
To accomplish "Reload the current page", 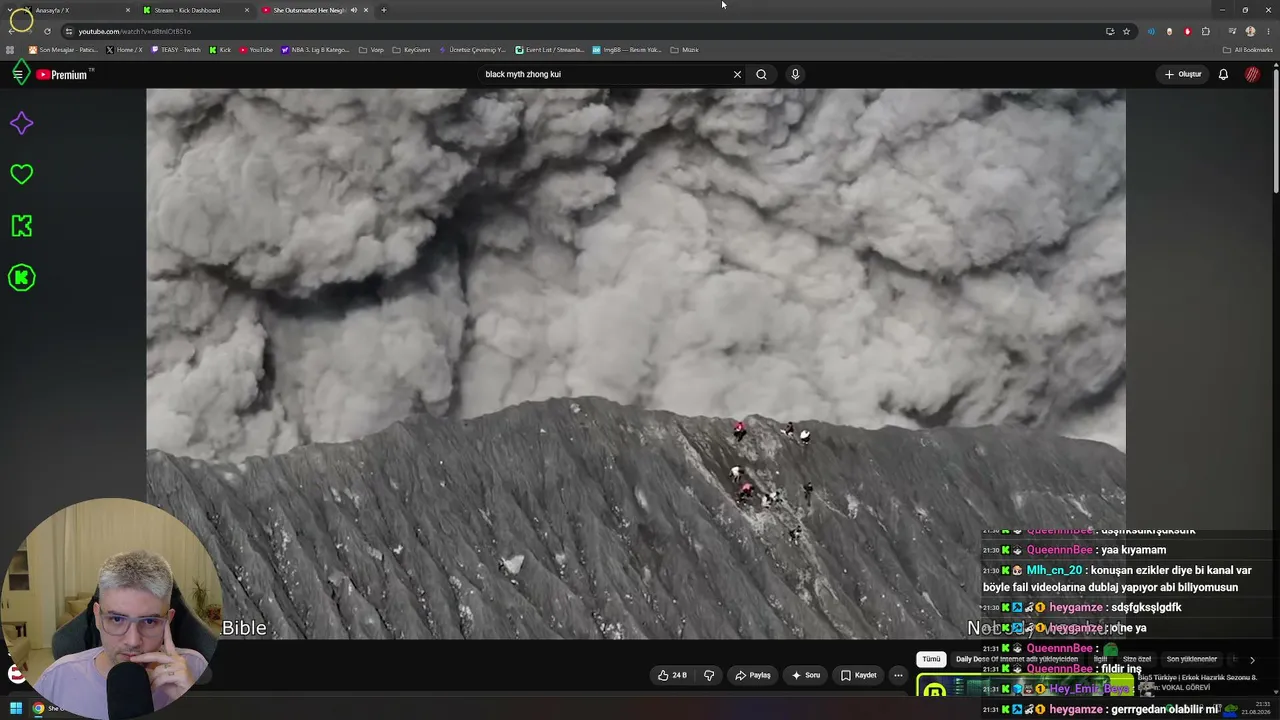I will [46, 31].
